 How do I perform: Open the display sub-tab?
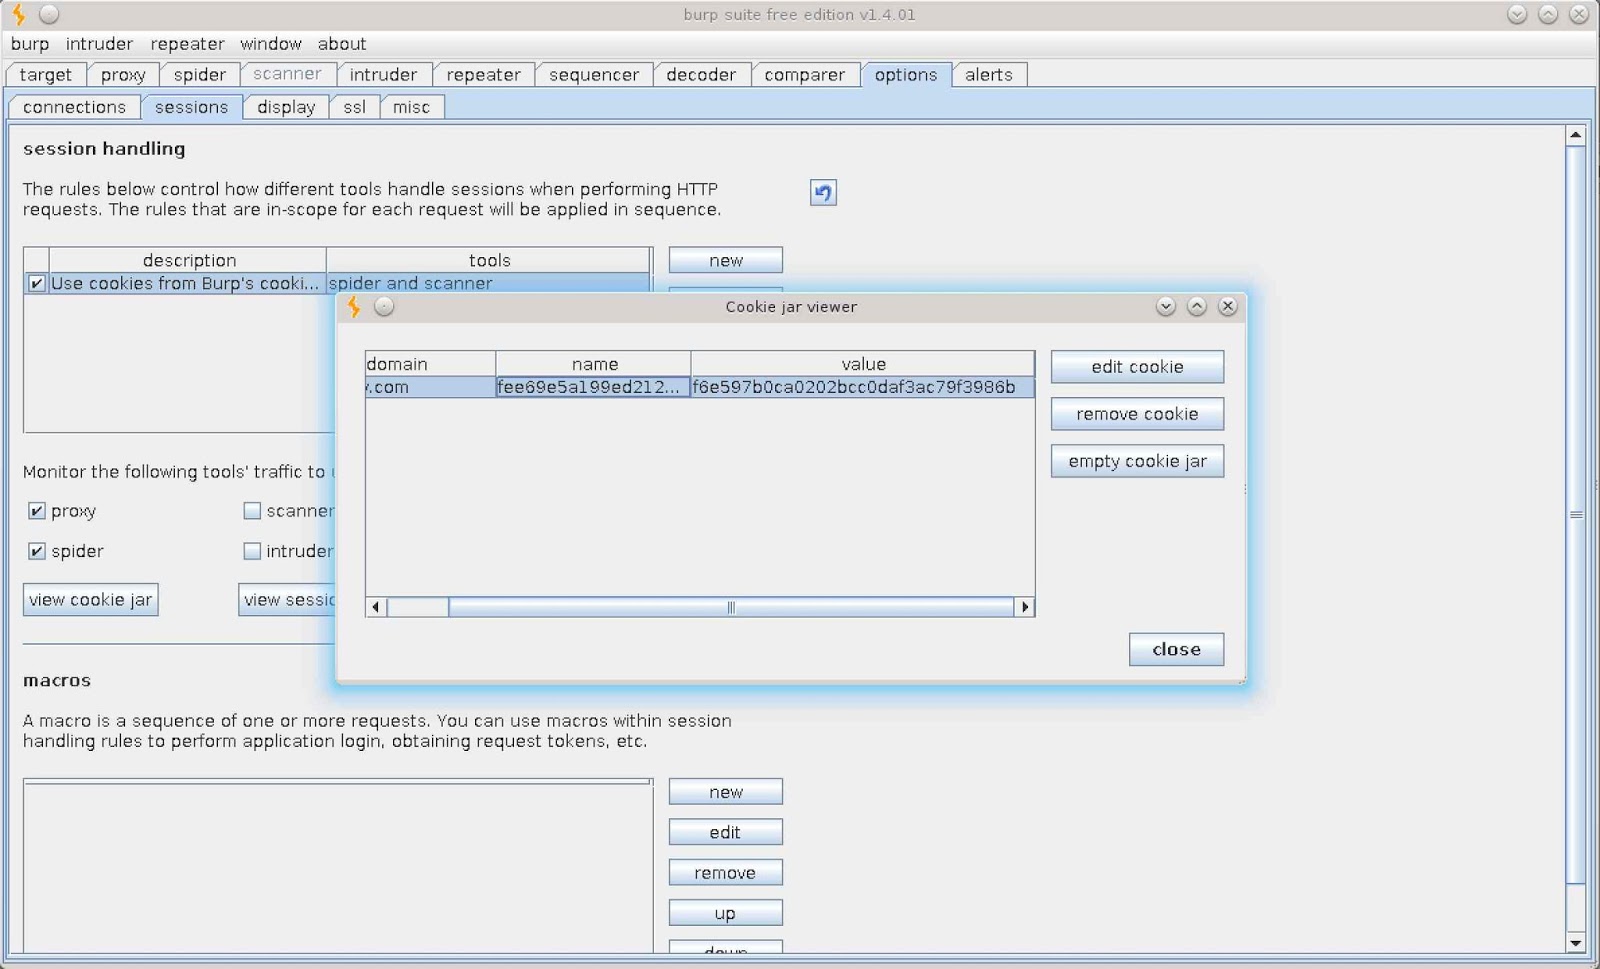pyautogui.click(x=286, y=107)
